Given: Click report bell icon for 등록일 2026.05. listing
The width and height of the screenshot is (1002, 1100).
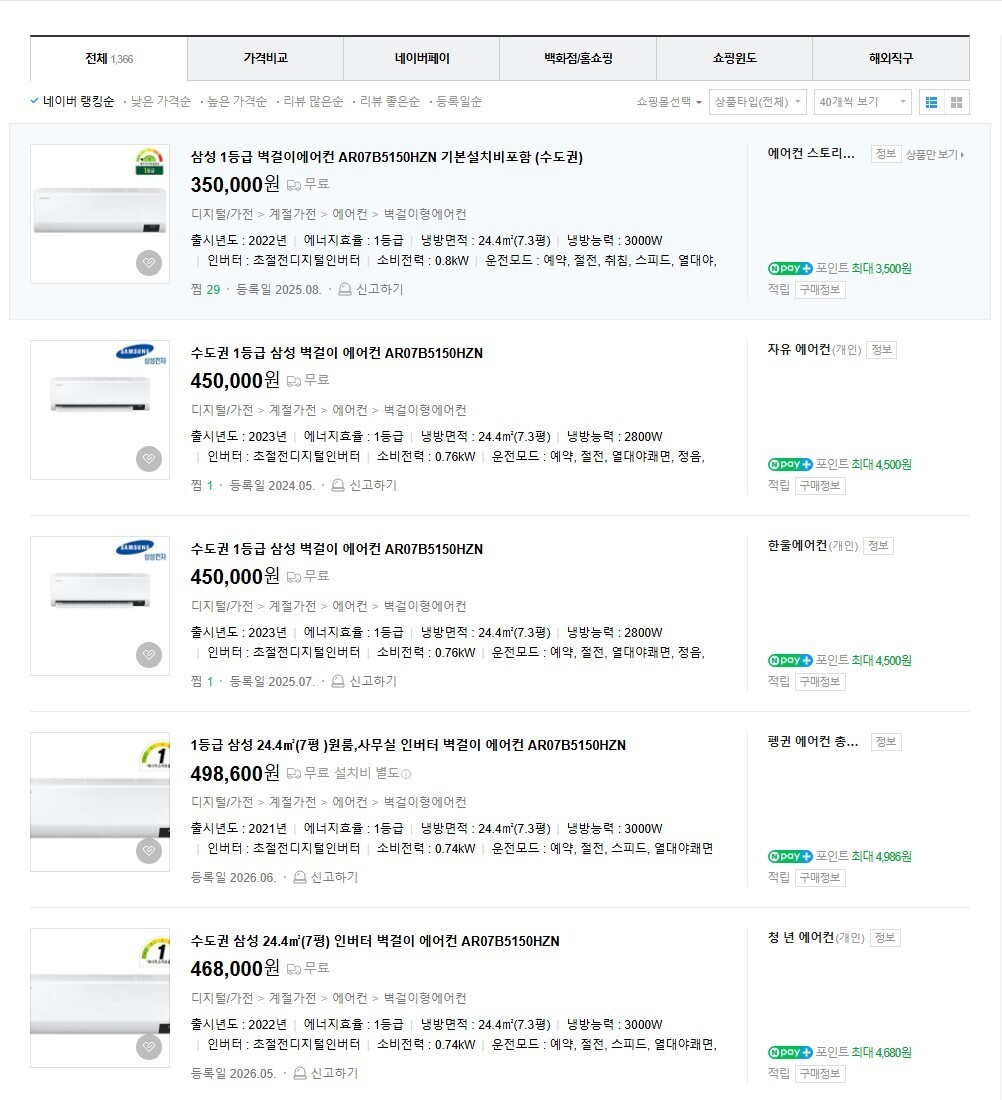Looking at the screenshot, I should pos(300,1073).
